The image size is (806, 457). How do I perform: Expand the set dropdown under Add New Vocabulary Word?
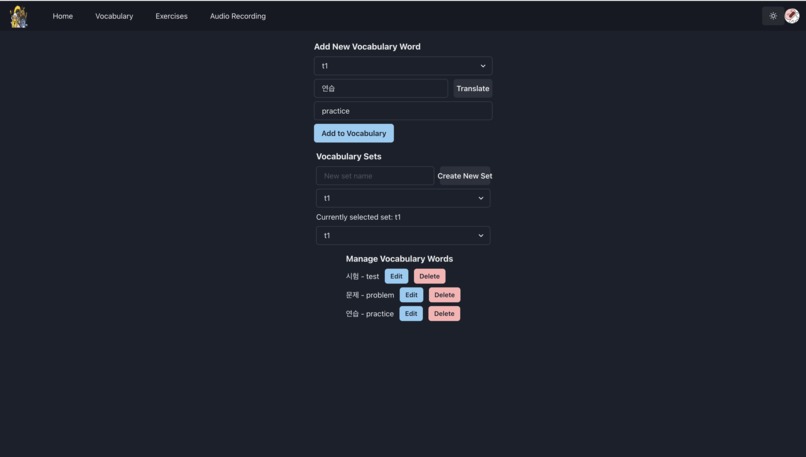click(x=403, y=66)
